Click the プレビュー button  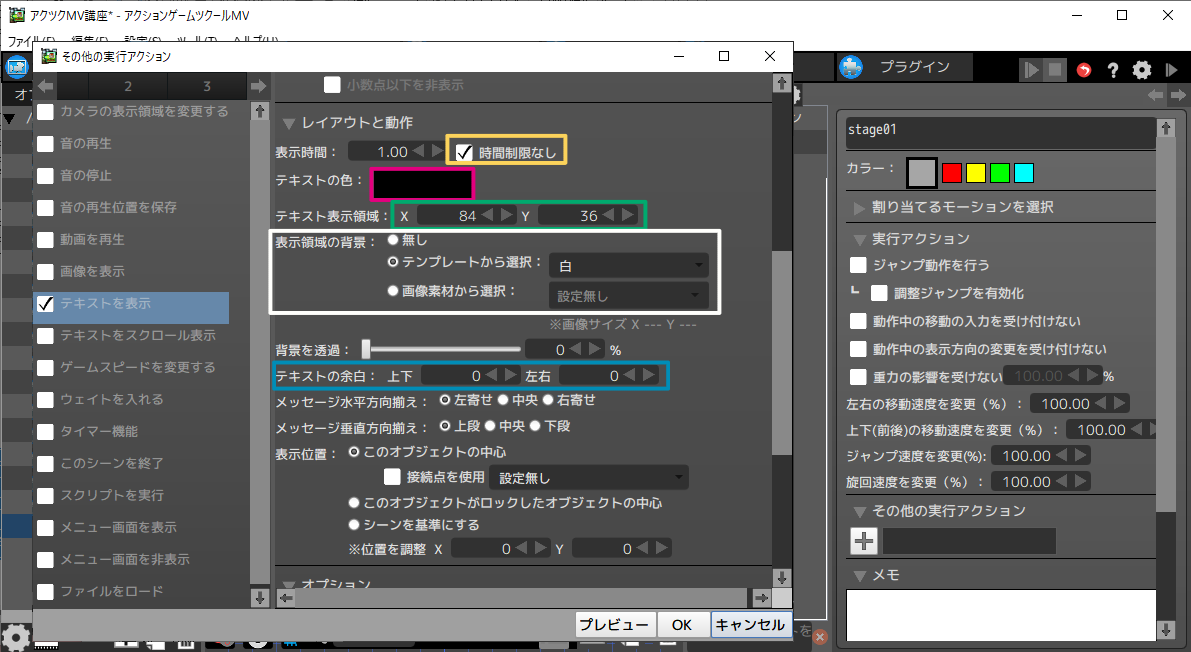pos(616,624)
